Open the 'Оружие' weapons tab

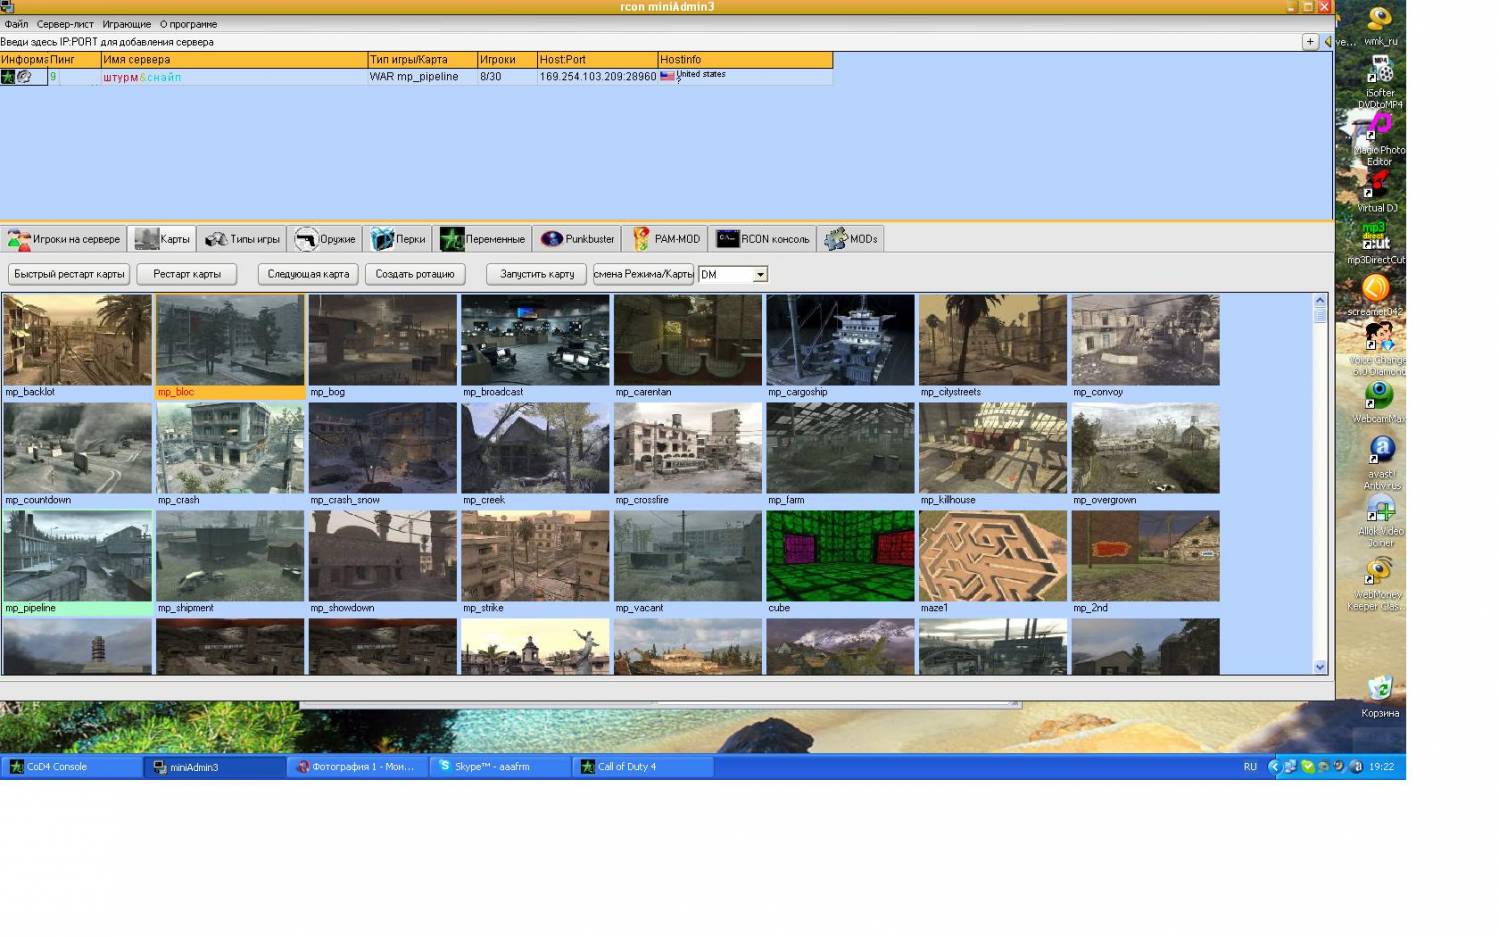click(325, 239)
